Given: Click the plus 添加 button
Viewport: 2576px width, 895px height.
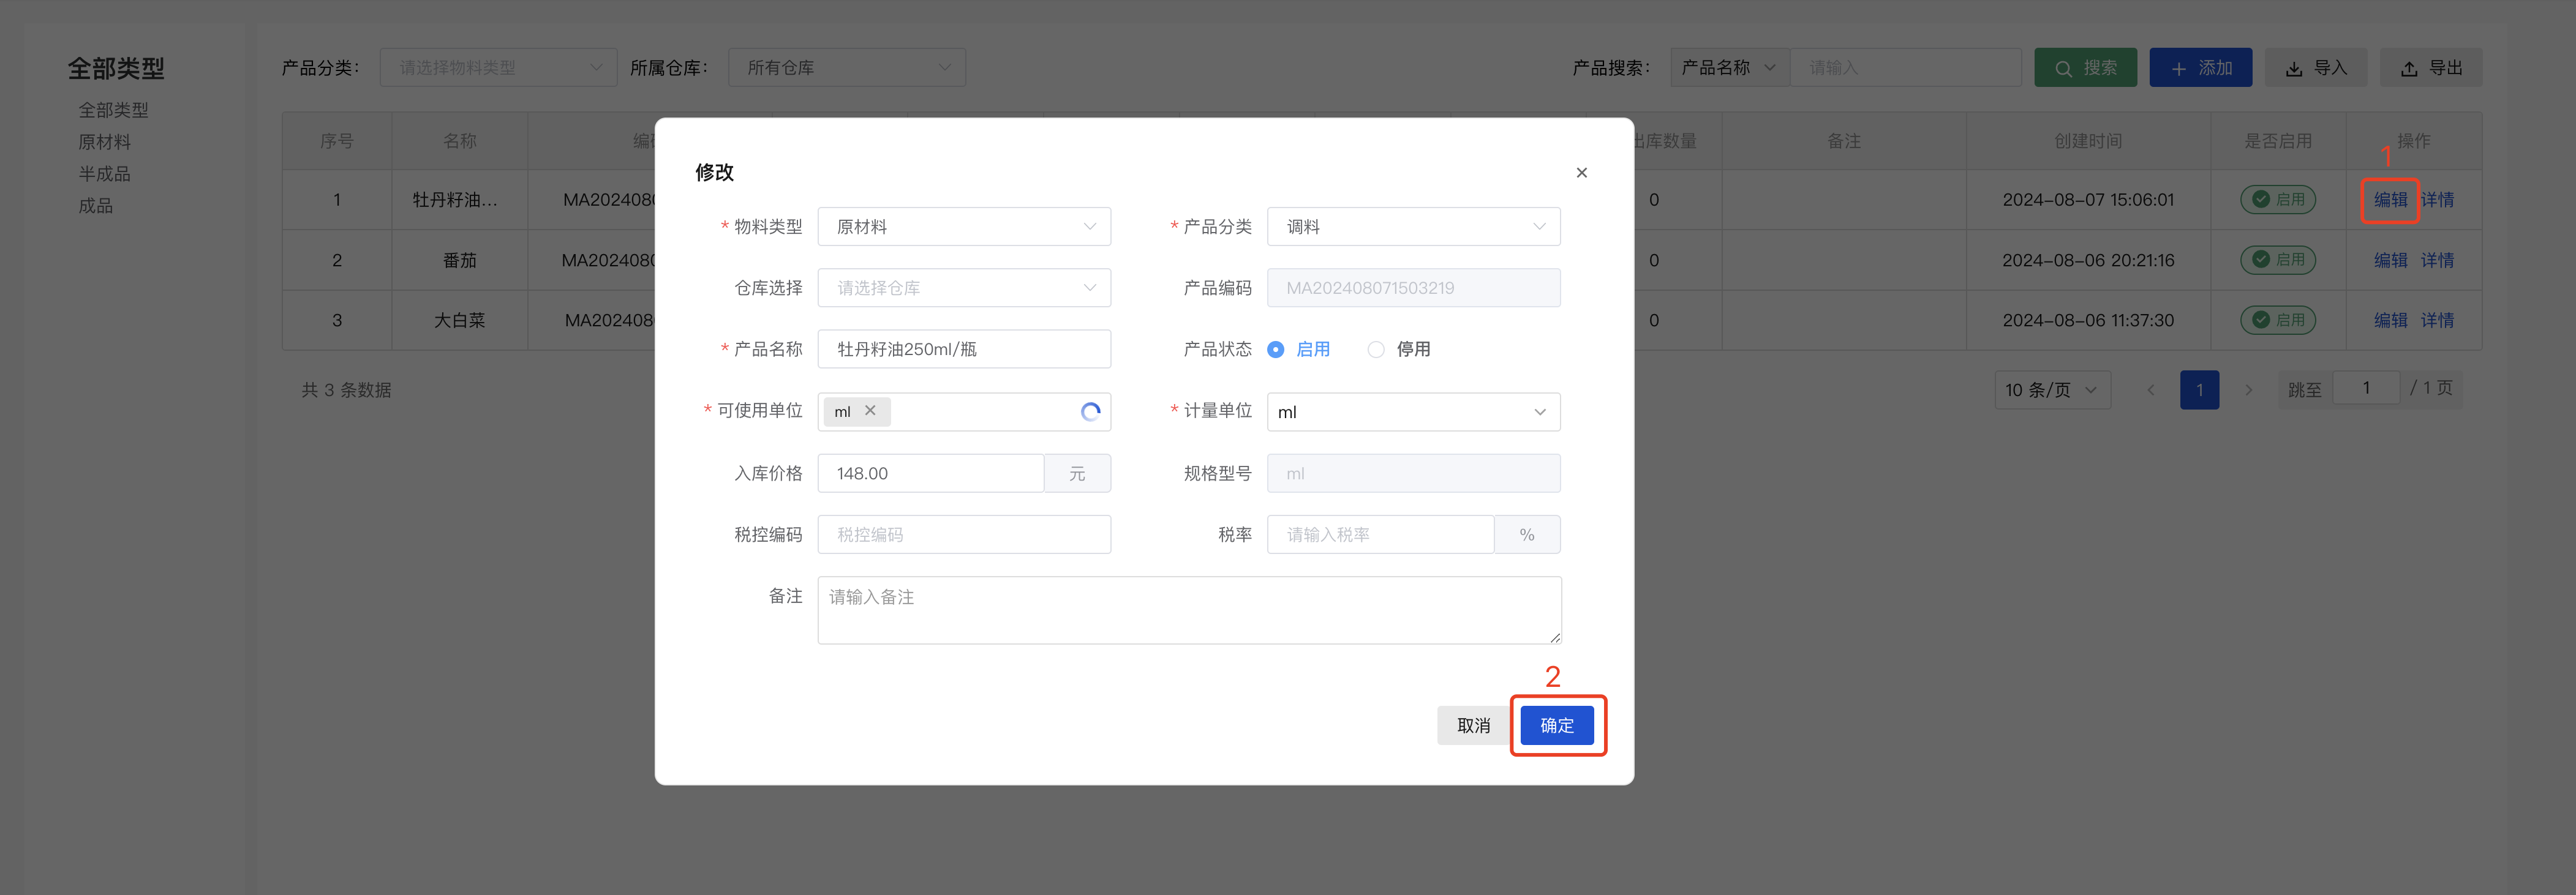Looking at the screenshot, I should pyautogui.click(x=2200, y=68).
